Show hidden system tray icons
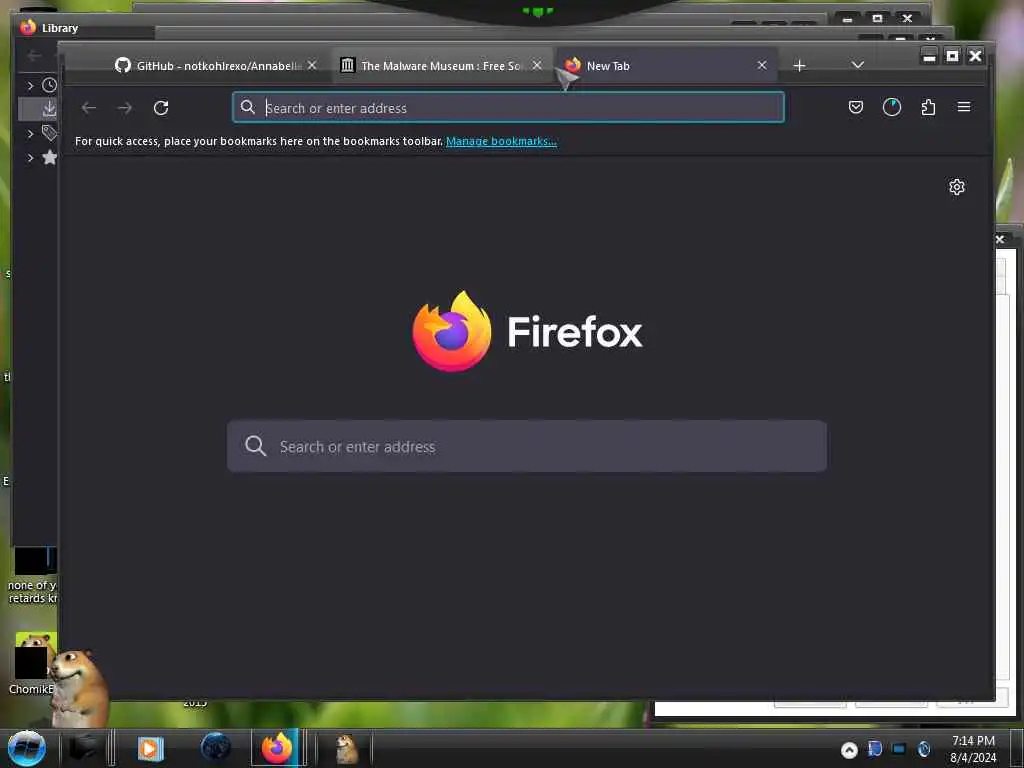1024x768 pixels. [849, 750]
